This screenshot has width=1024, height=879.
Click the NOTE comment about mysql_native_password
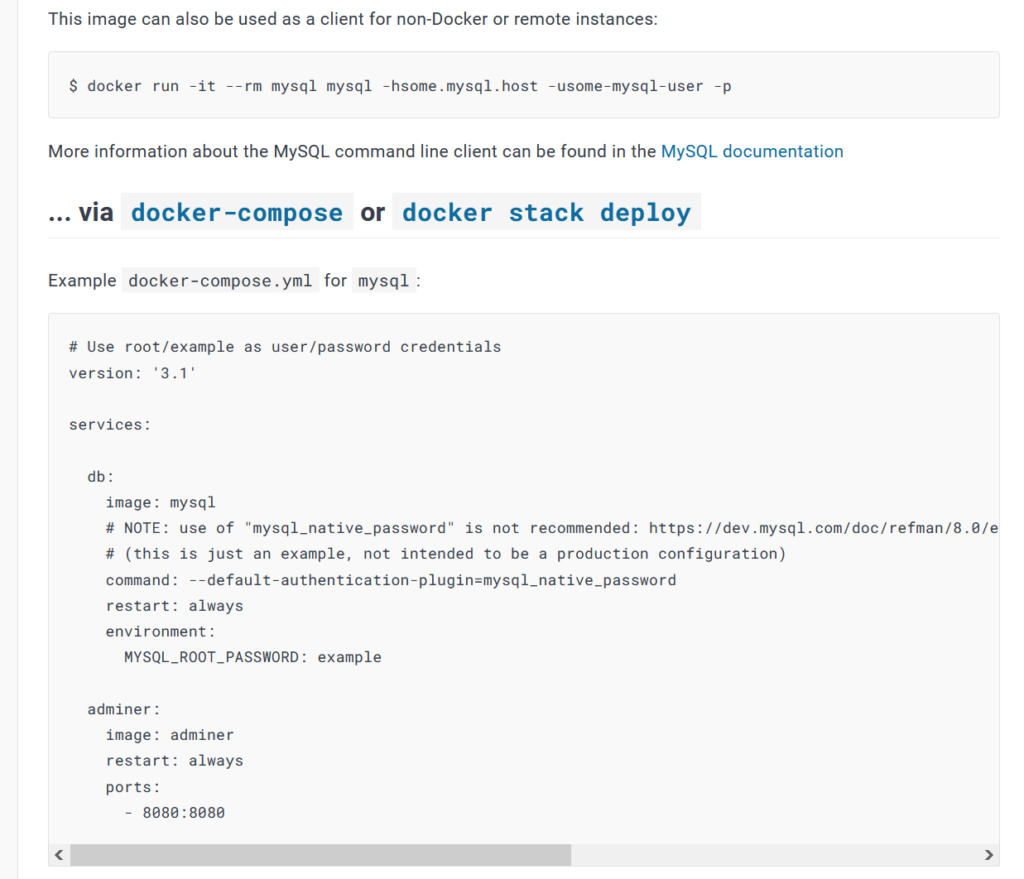coord(552,528)
